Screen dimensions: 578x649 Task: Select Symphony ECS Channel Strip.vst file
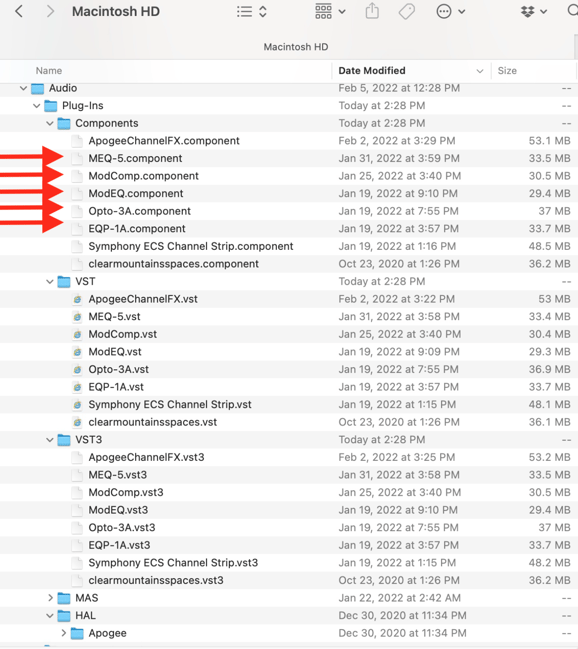(170, 404)
